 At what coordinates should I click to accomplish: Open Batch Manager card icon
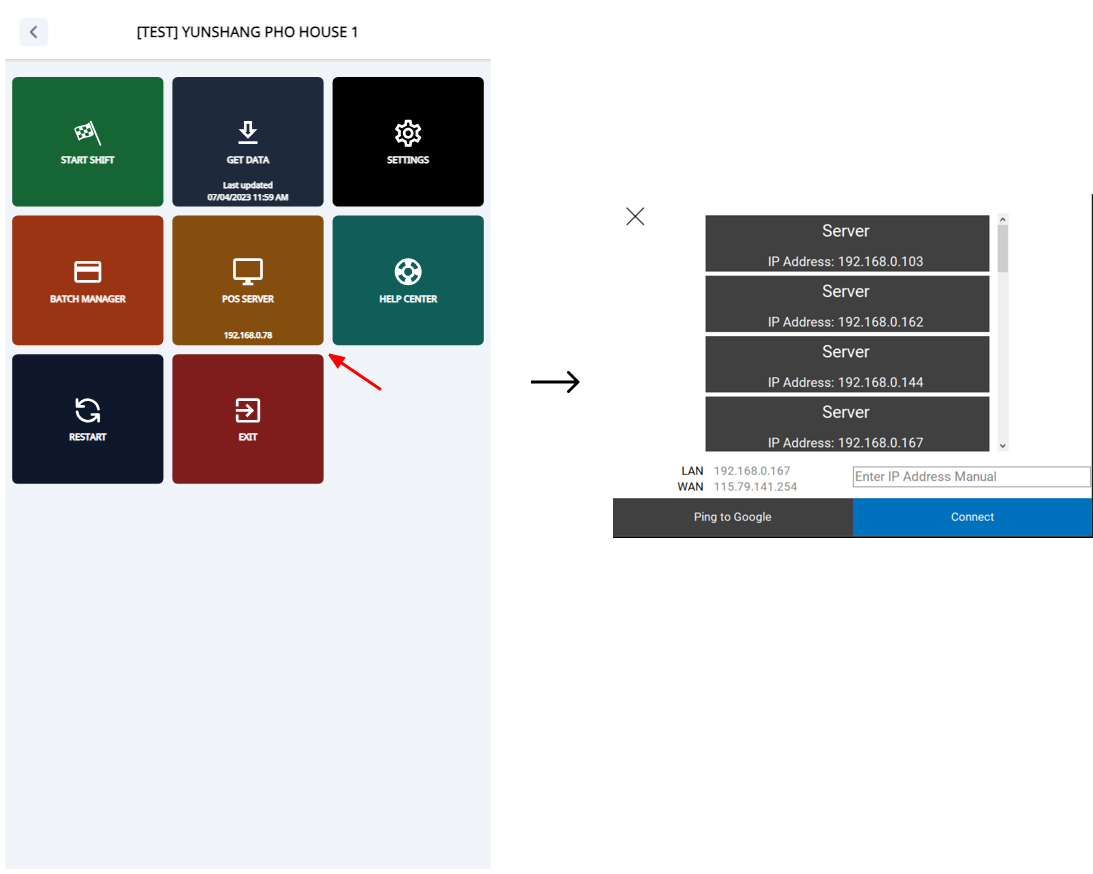pos(88,272)
